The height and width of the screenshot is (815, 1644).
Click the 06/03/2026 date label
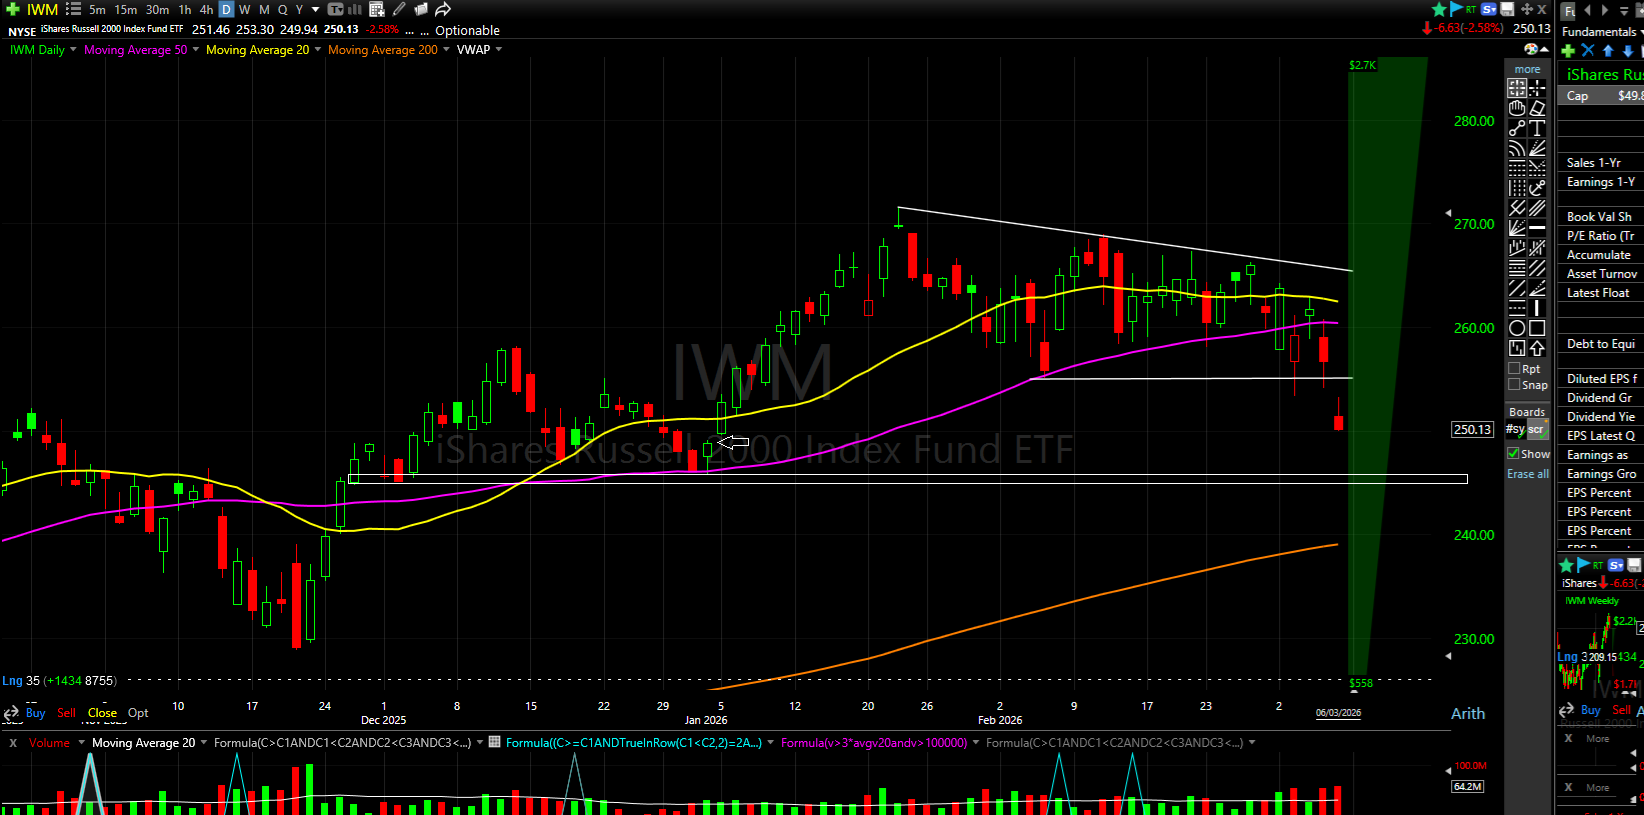(1338, 713)
